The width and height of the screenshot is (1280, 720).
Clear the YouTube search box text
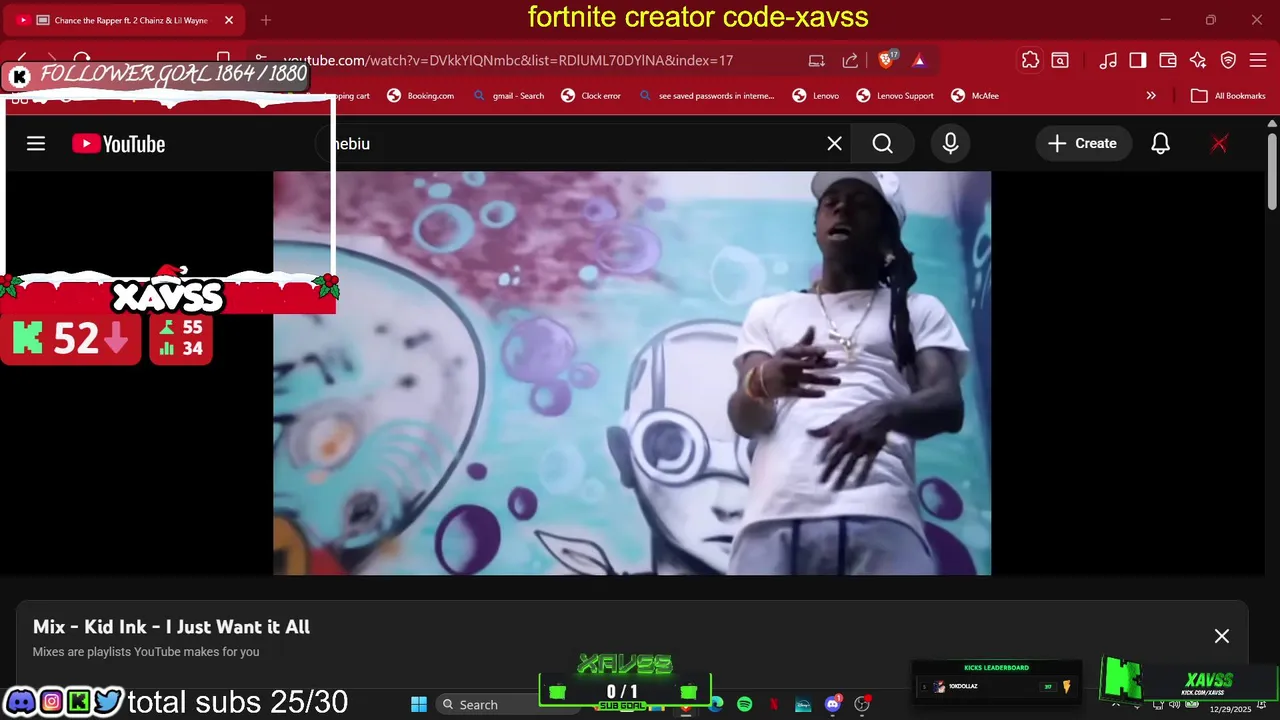tap(835, 144)
